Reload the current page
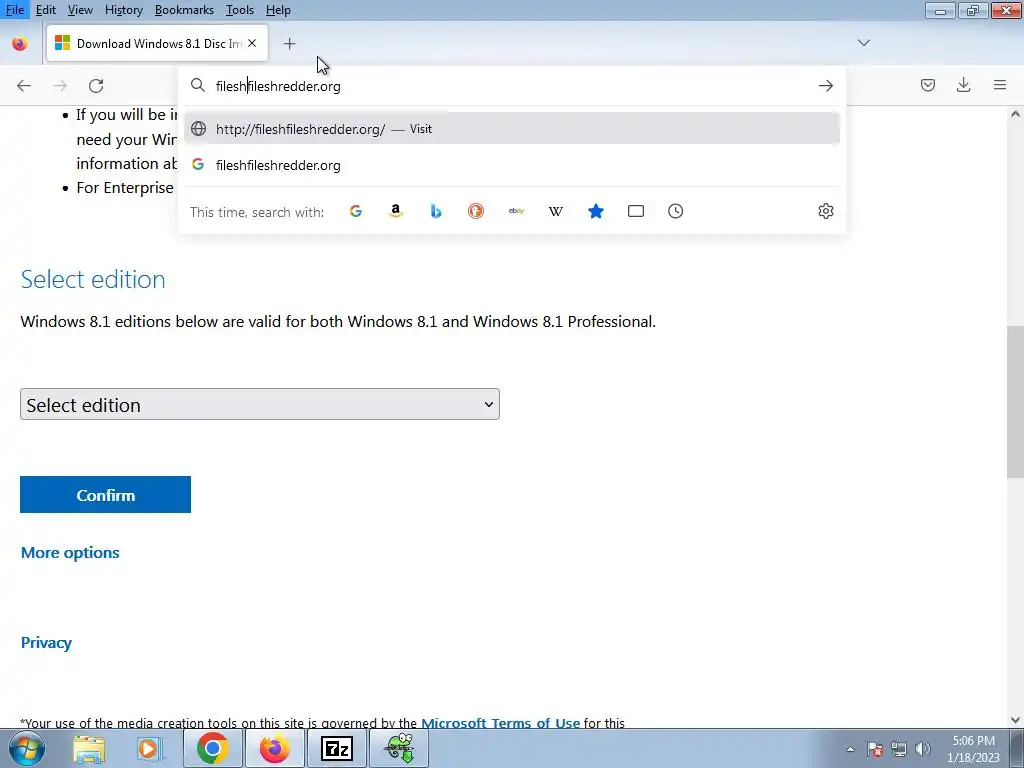 (x=96, y=86)
